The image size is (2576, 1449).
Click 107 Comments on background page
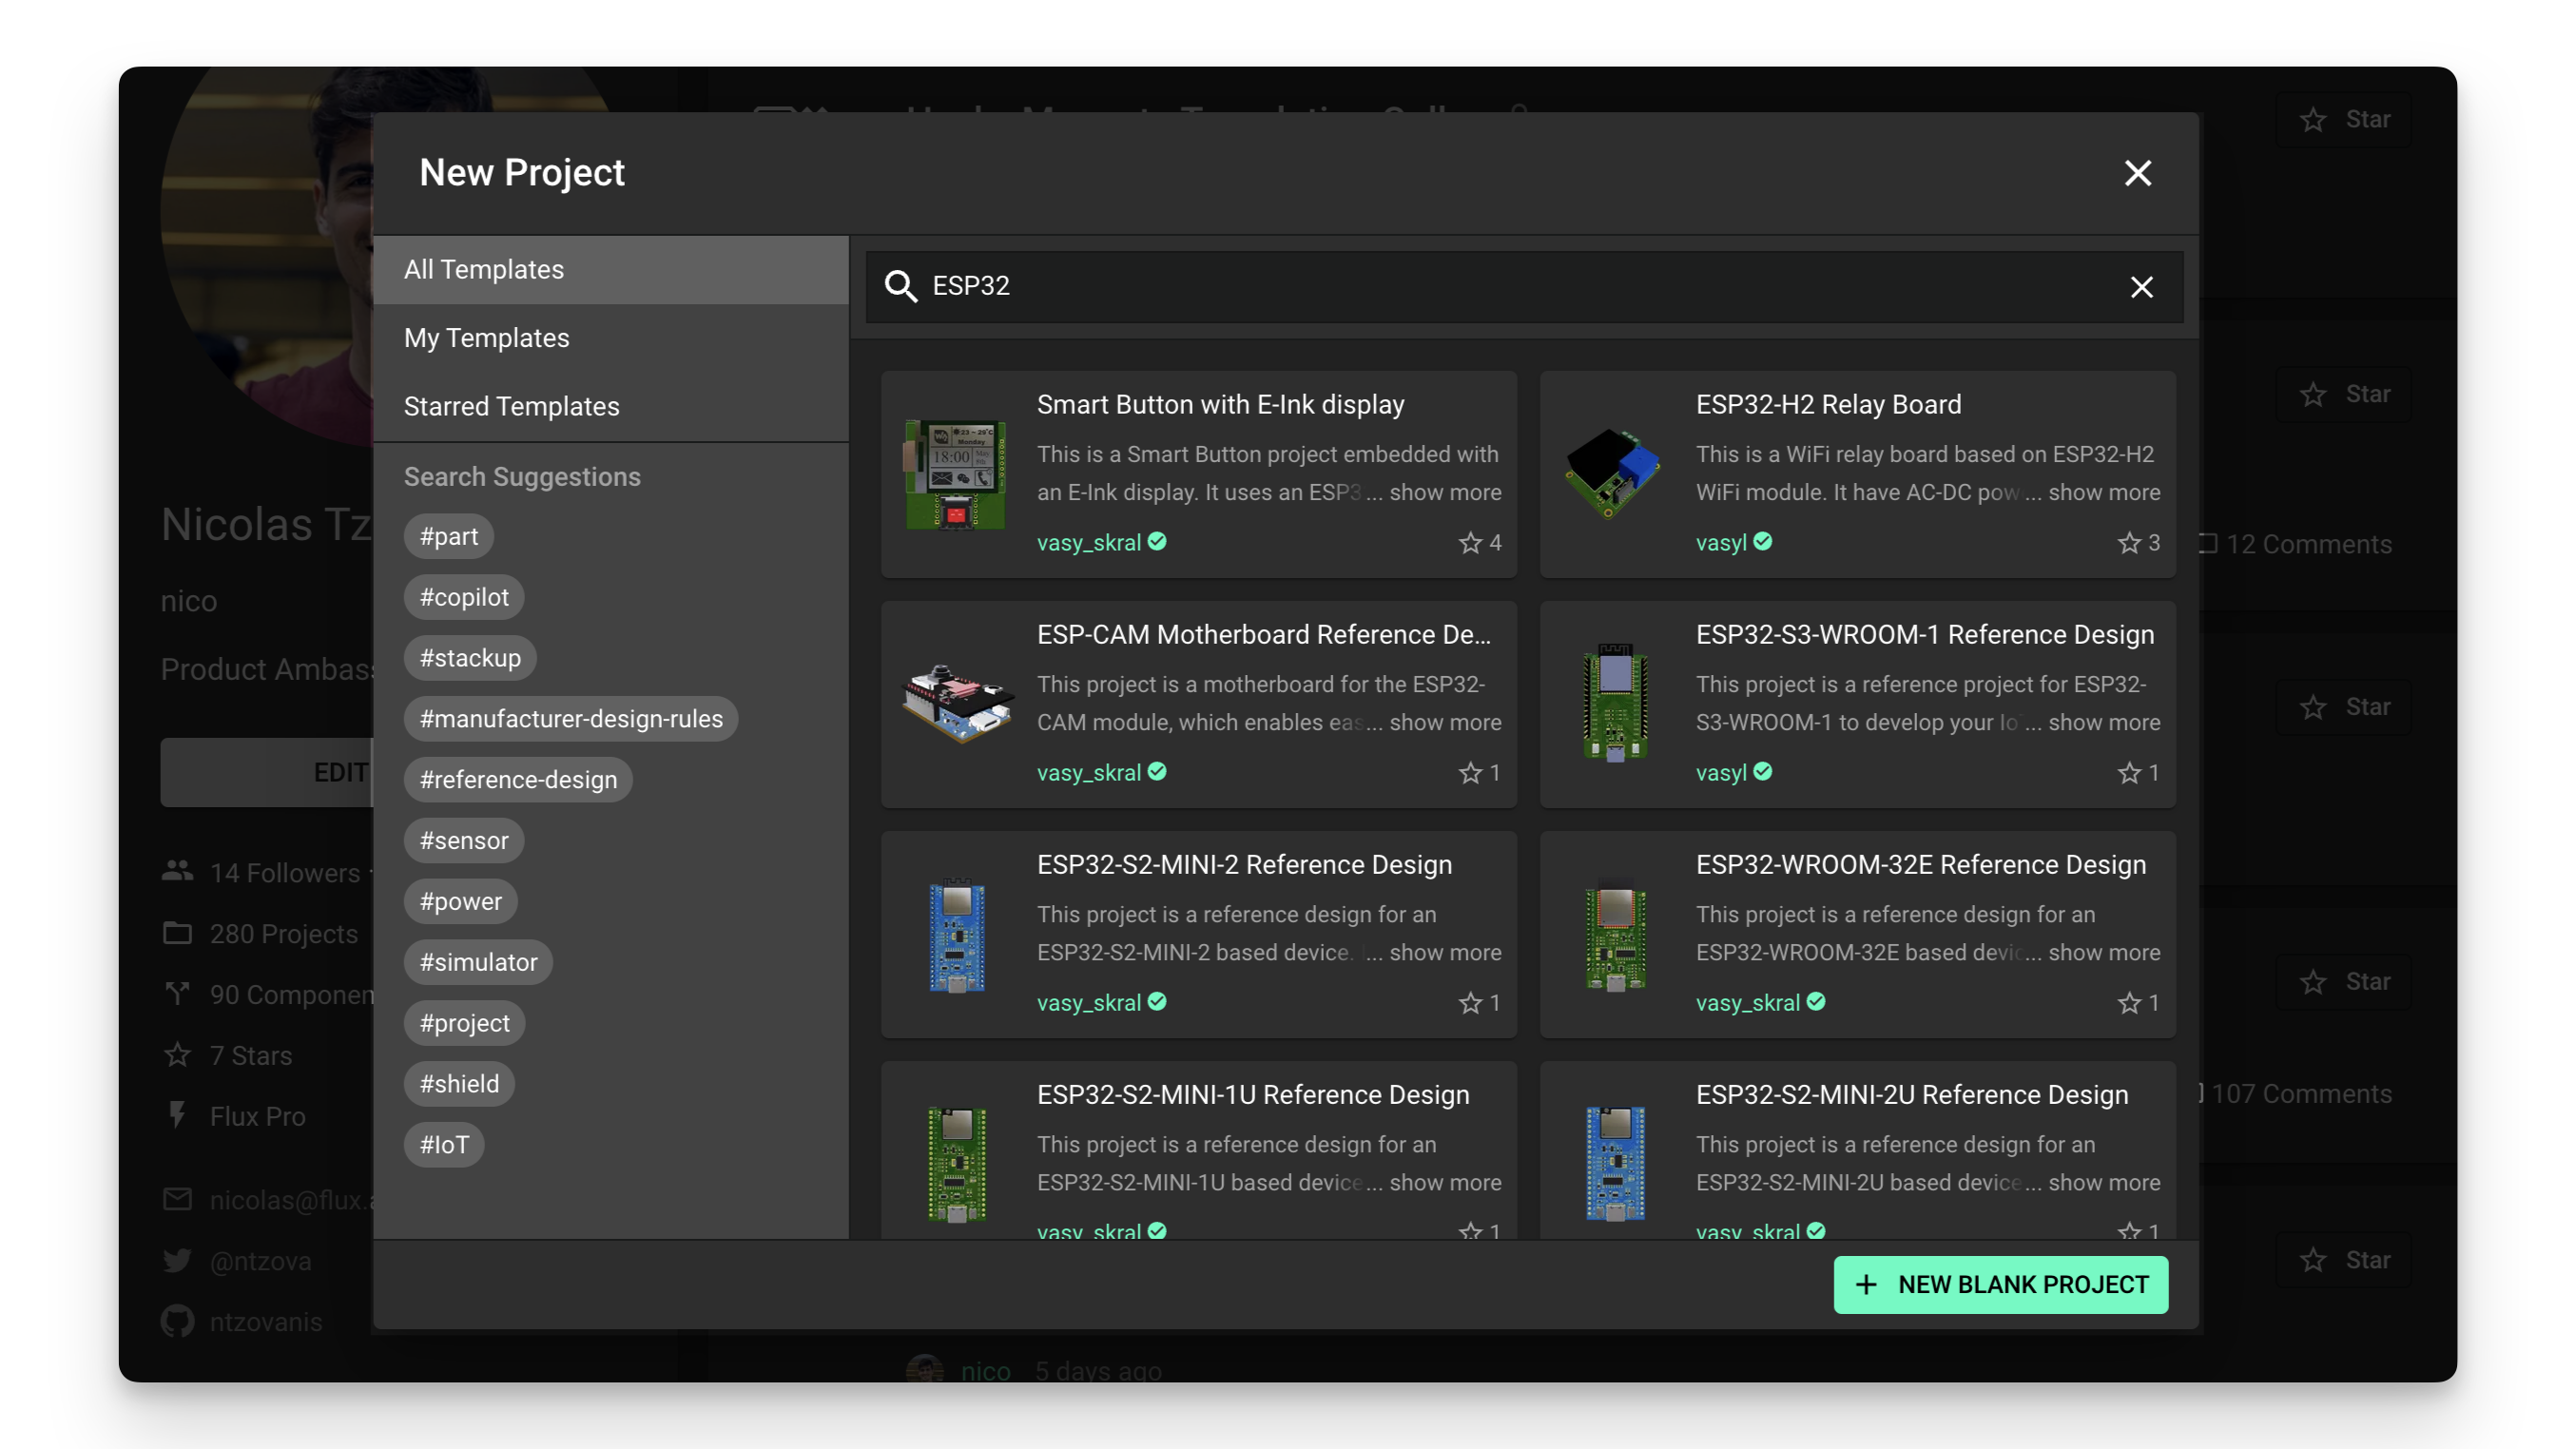coord(2301,1094)
